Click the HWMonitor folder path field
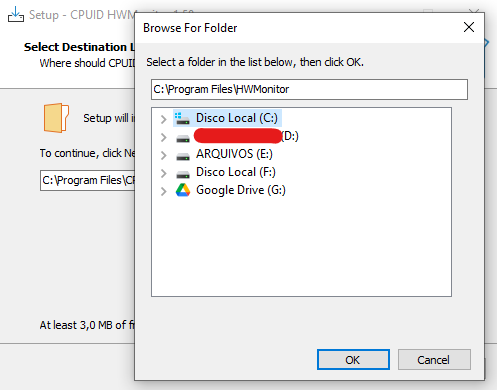 (309, 89)
